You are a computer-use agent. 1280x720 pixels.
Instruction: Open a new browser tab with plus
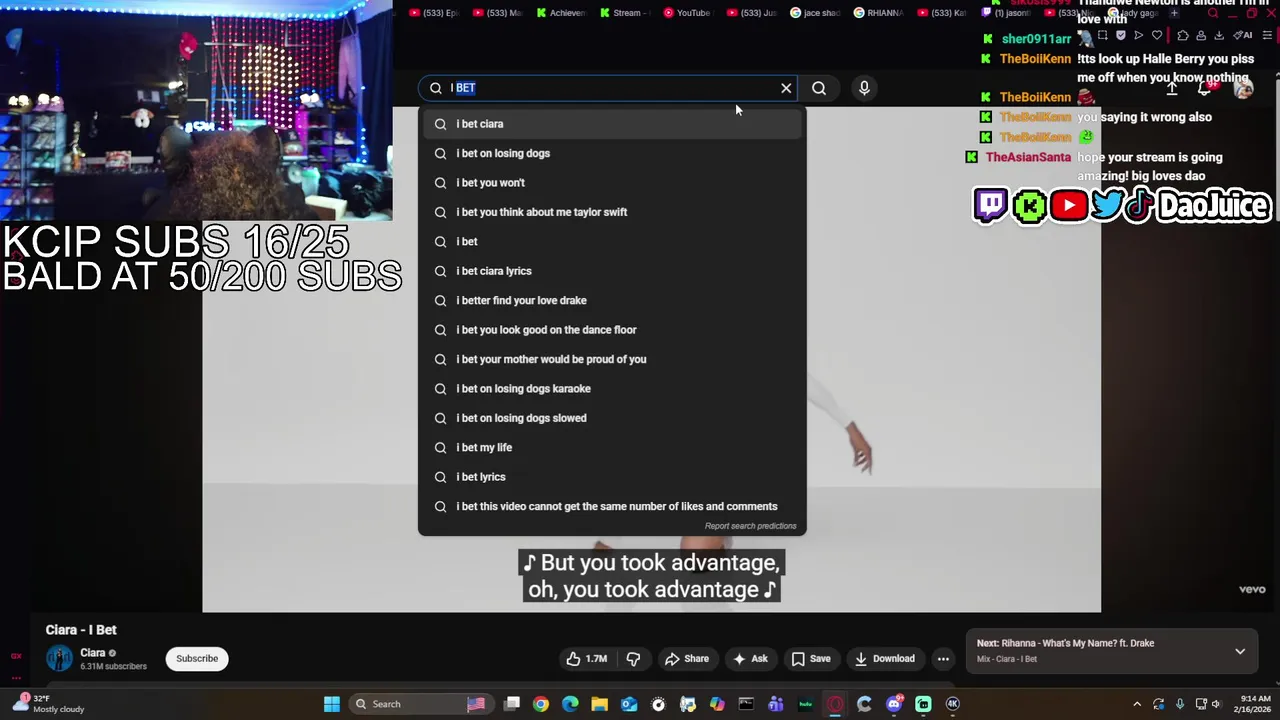[1174, 13]
